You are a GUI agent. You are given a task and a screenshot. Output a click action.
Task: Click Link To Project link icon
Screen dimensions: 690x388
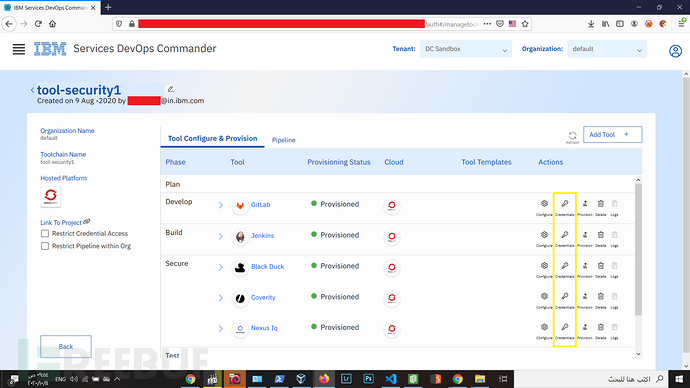87,222
